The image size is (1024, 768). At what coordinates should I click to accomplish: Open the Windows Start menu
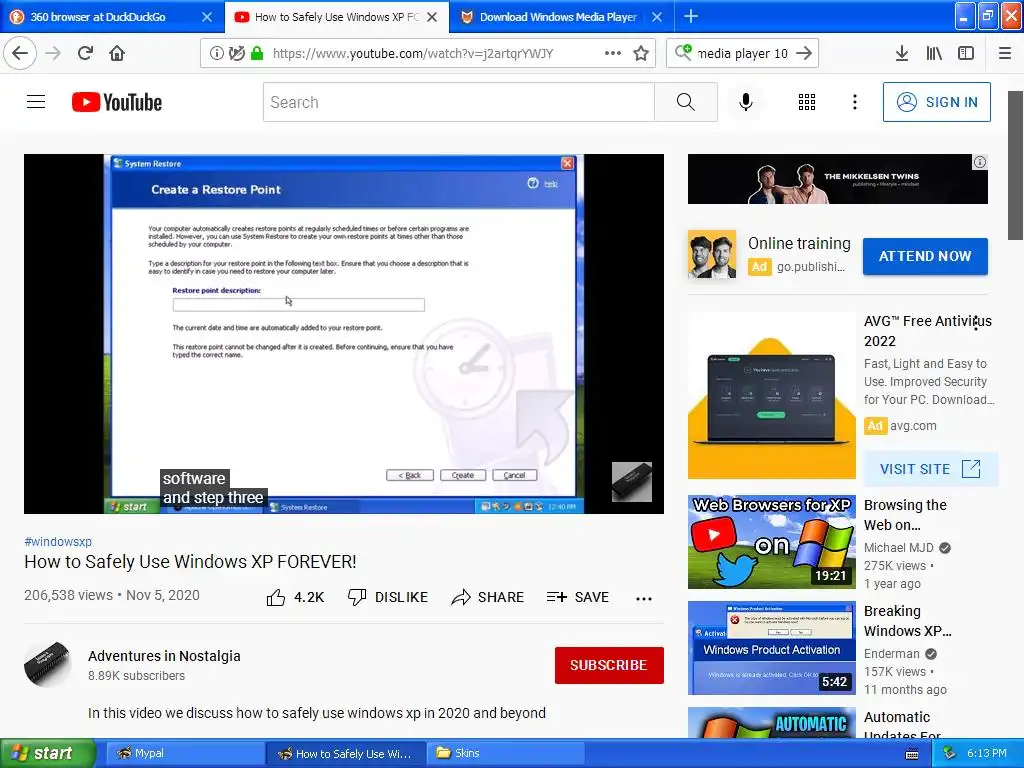[47, 753]
